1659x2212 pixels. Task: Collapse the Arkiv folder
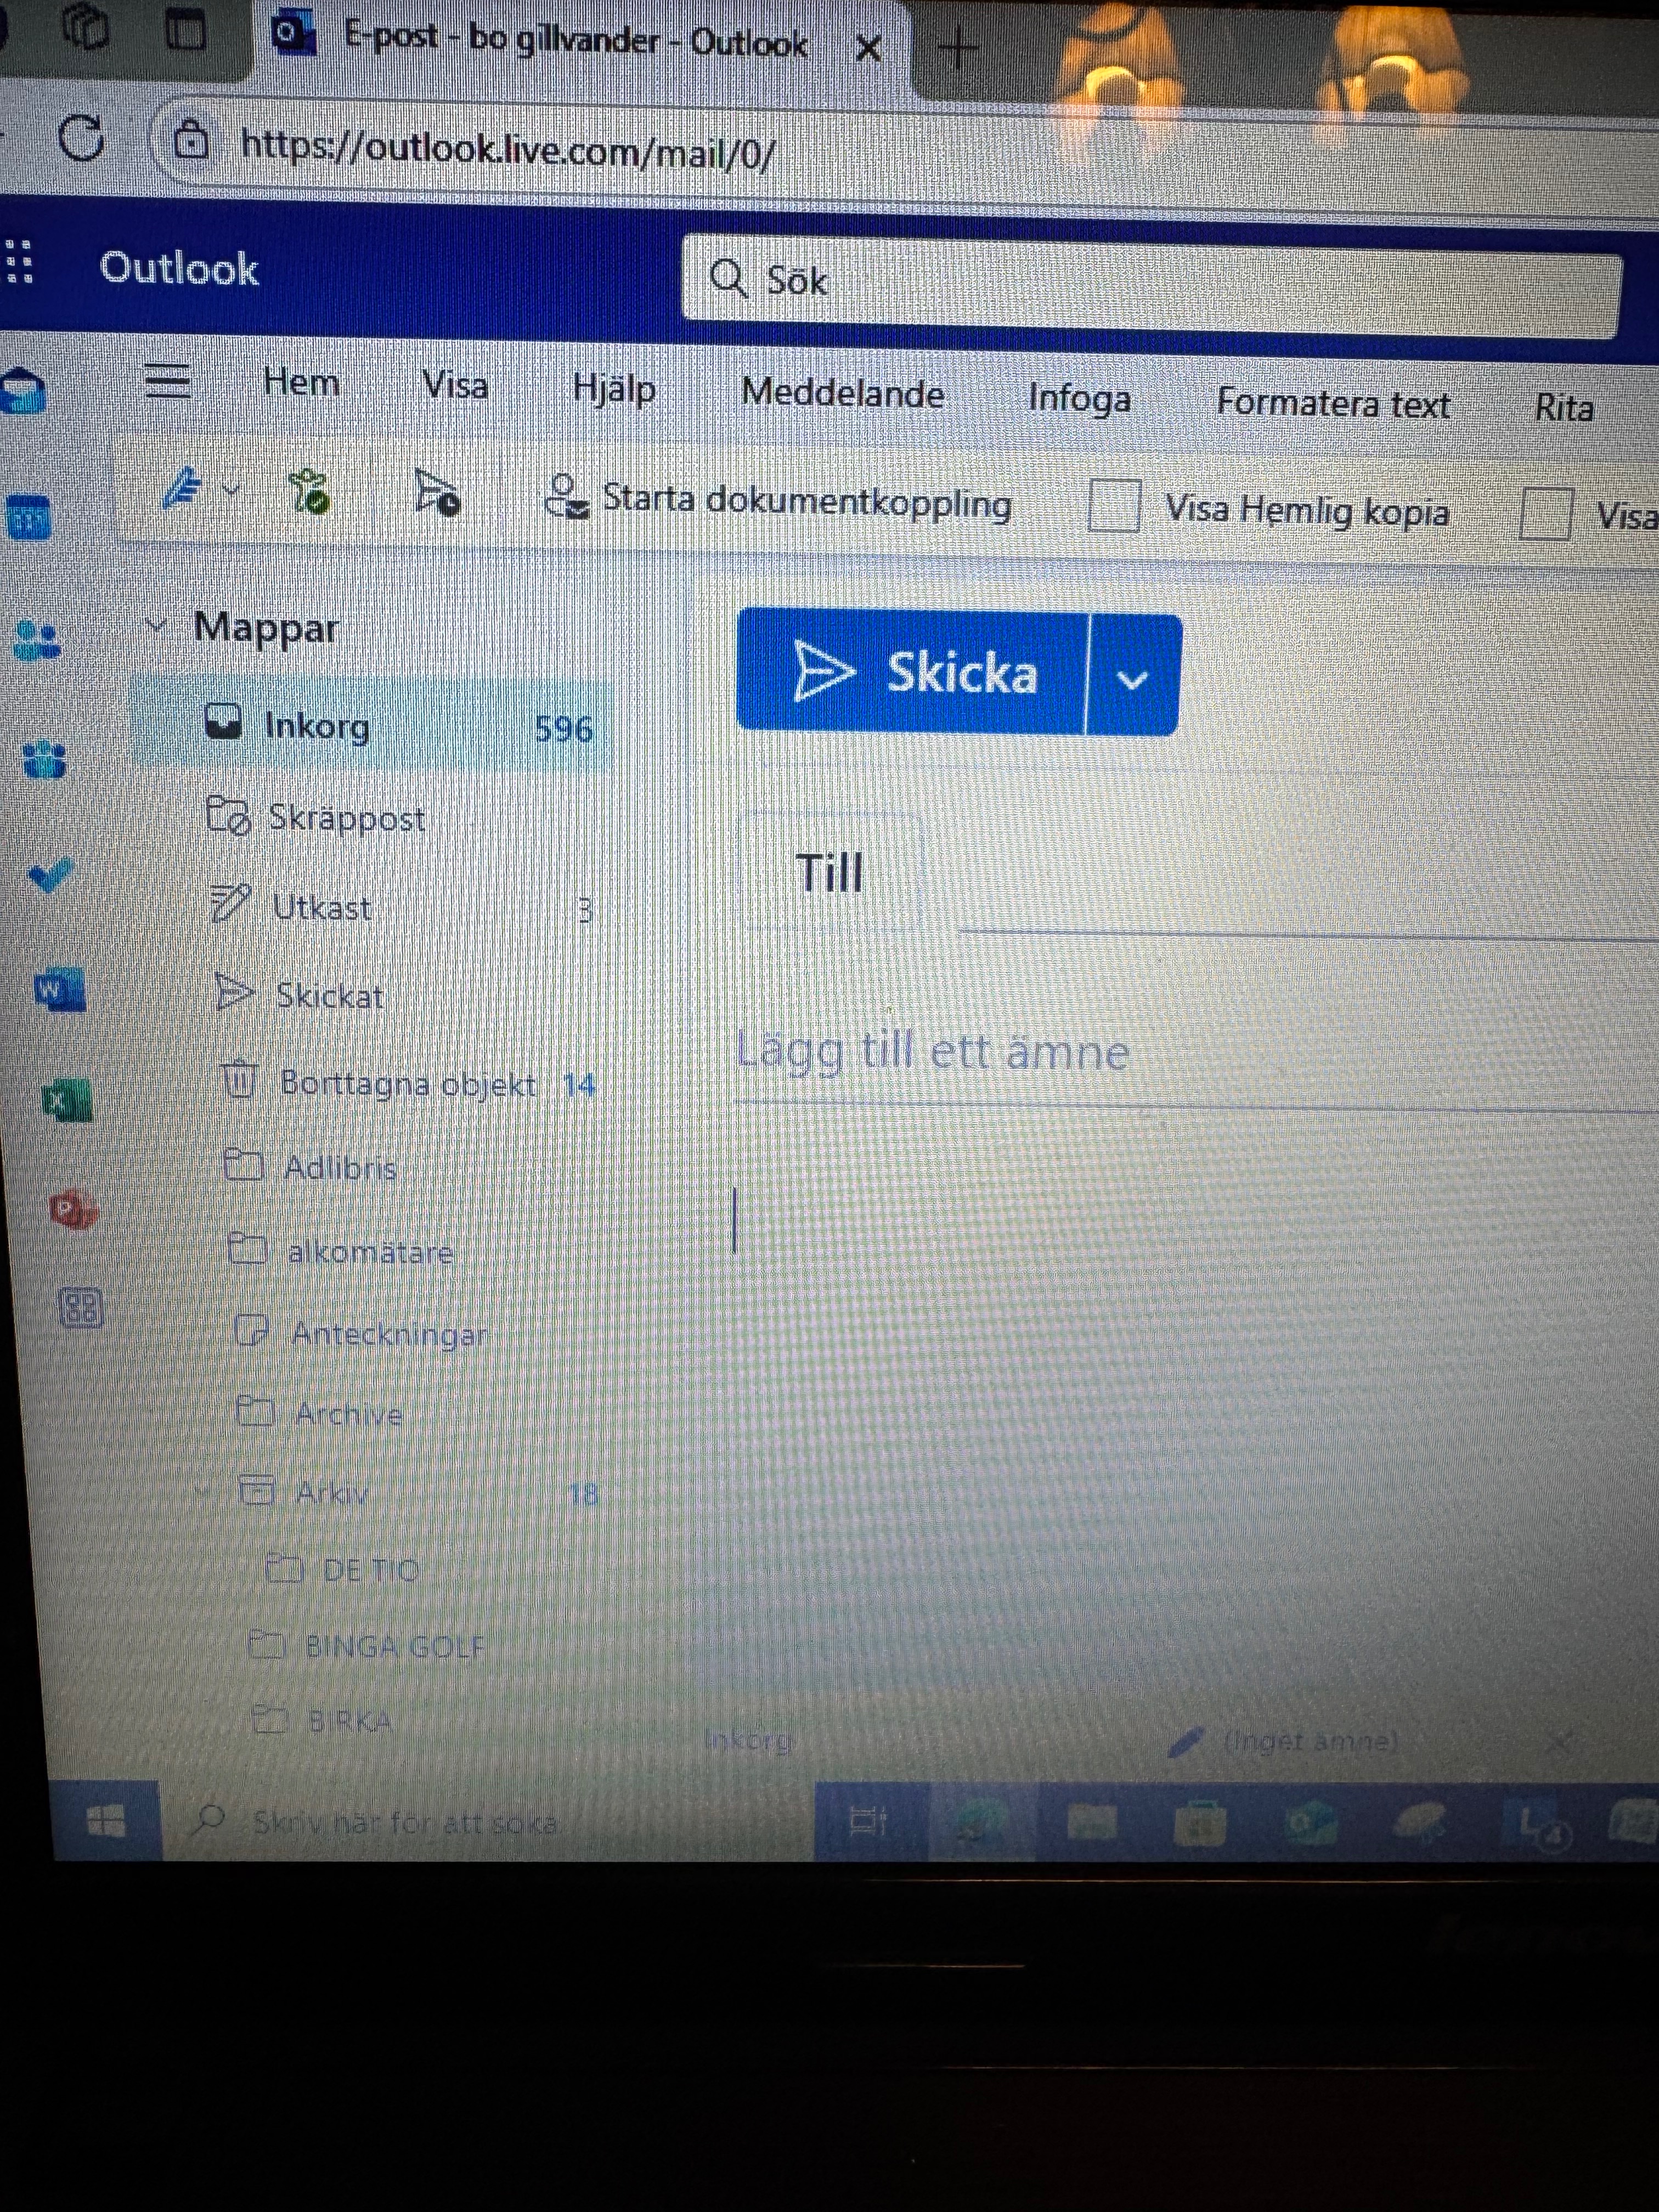[x=204, y=1492]
